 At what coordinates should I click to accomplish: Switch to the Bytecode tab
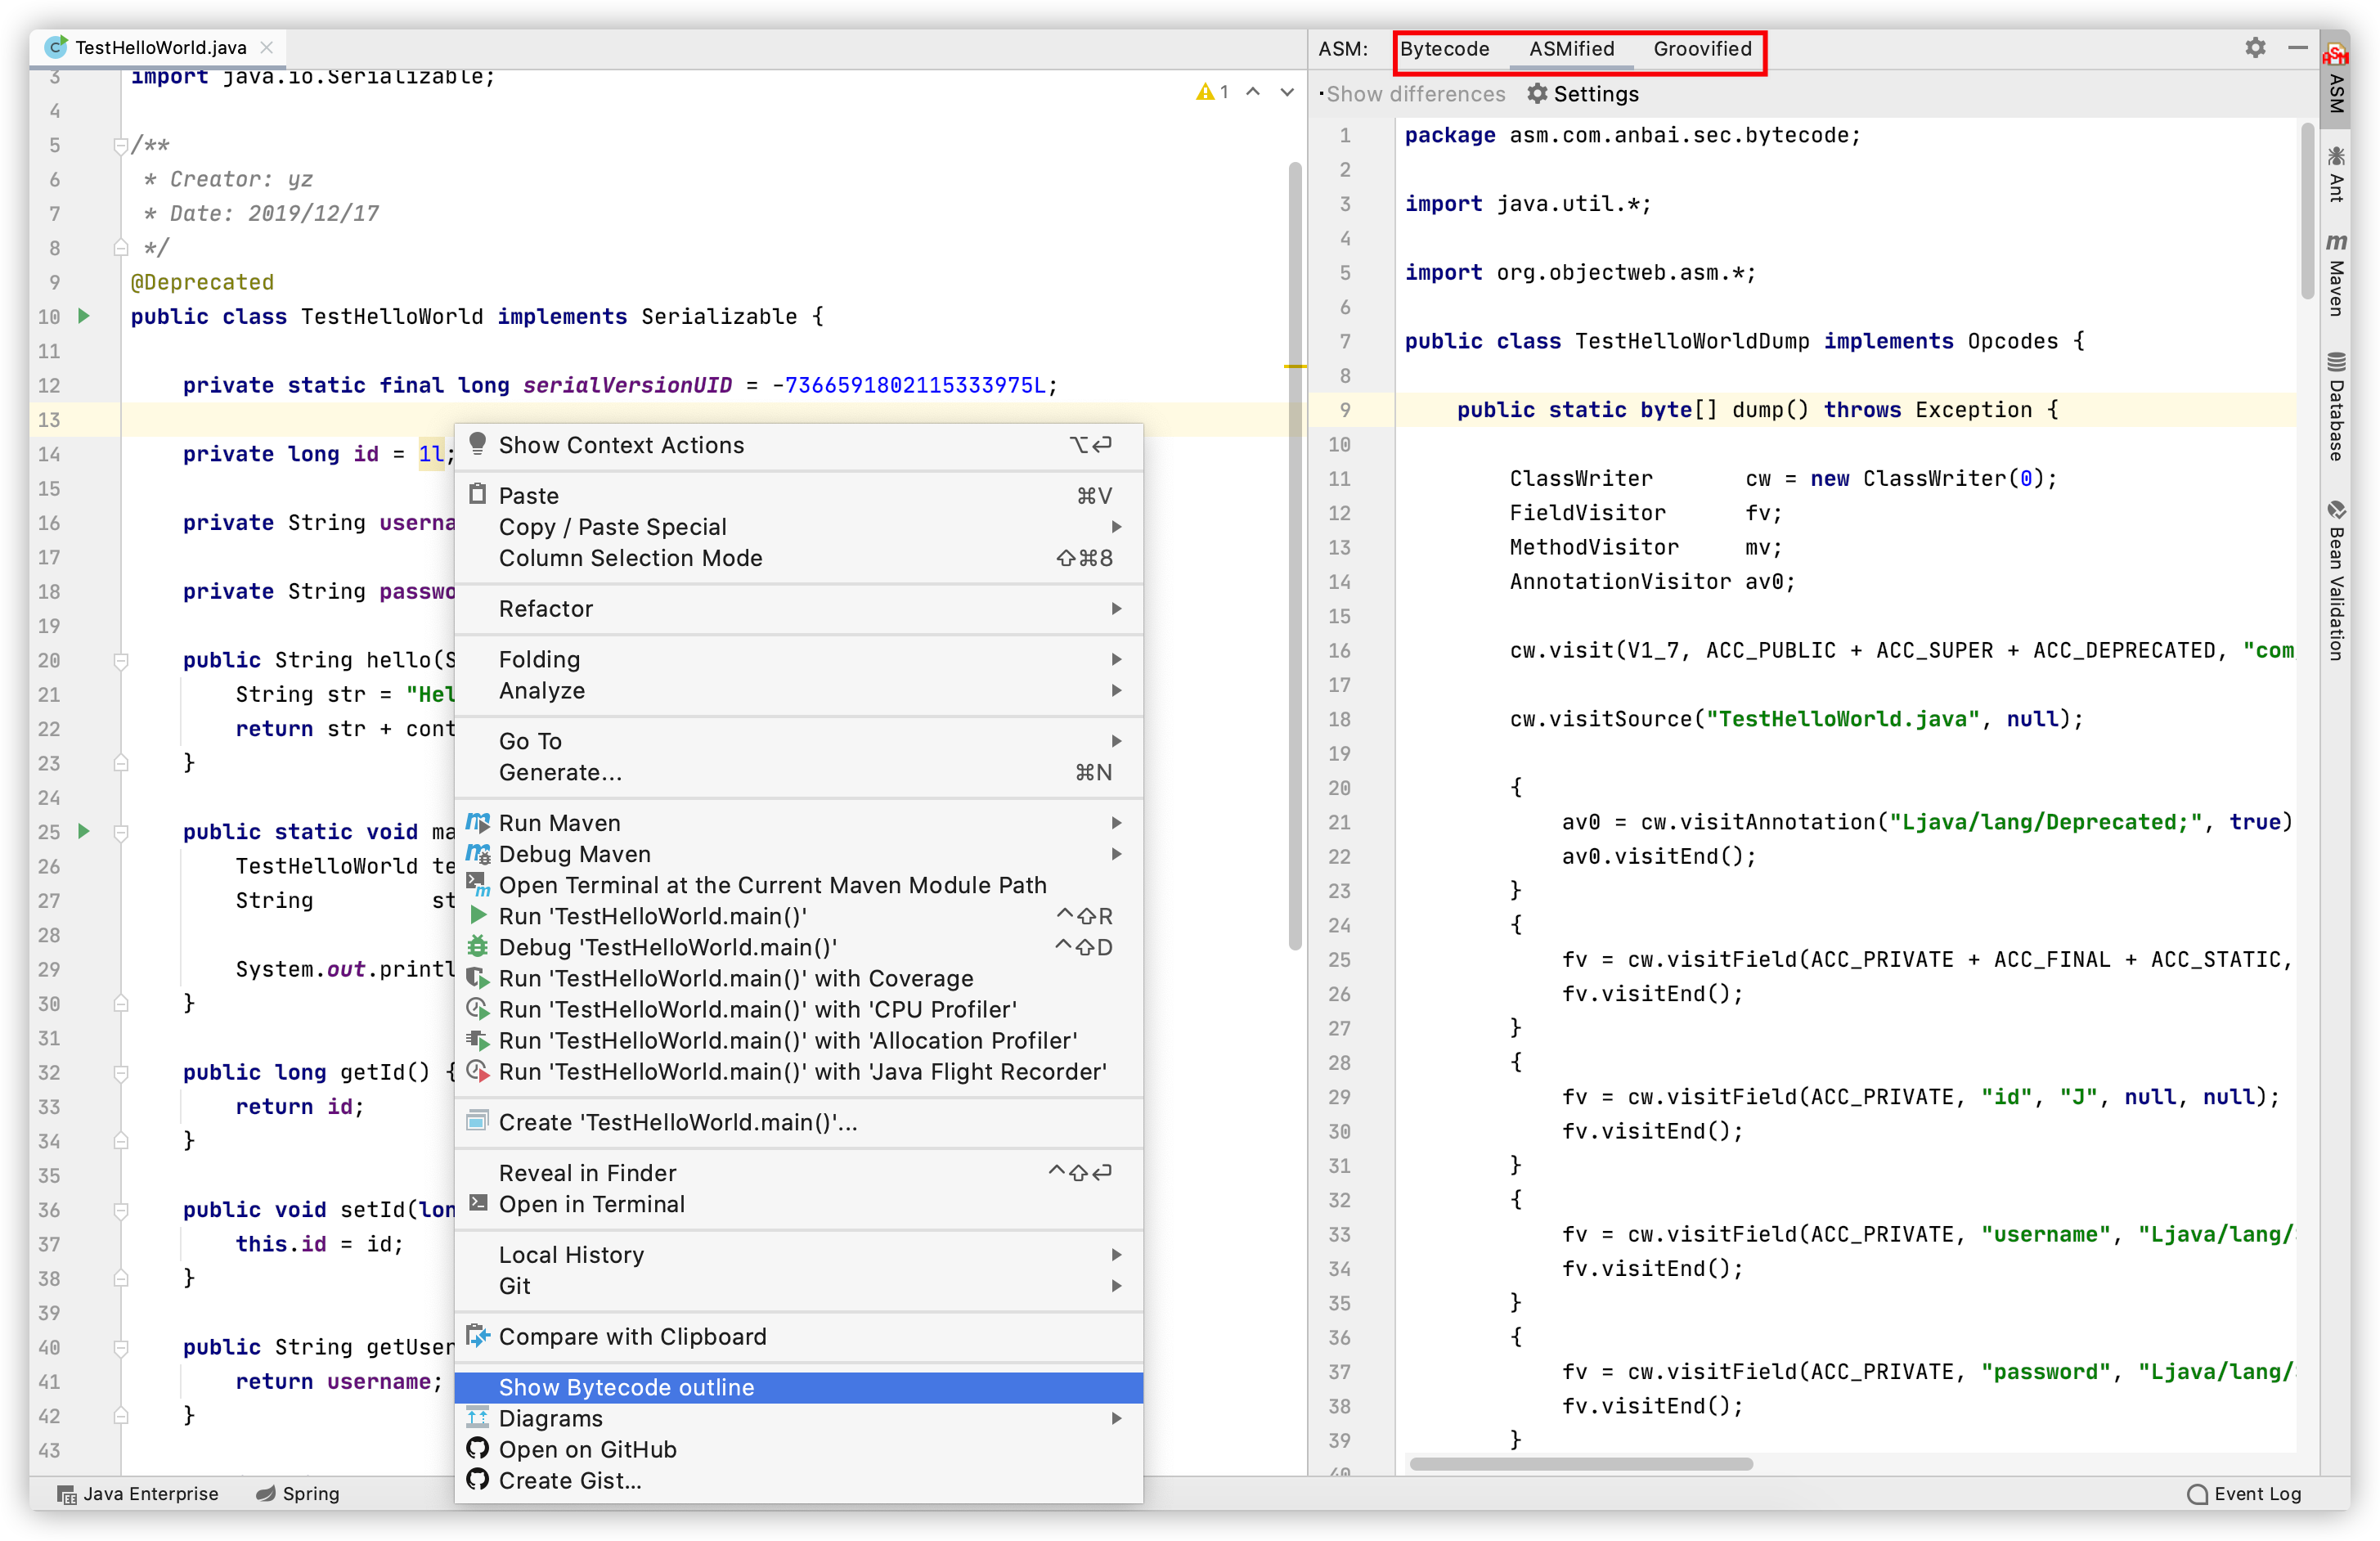1444,49
